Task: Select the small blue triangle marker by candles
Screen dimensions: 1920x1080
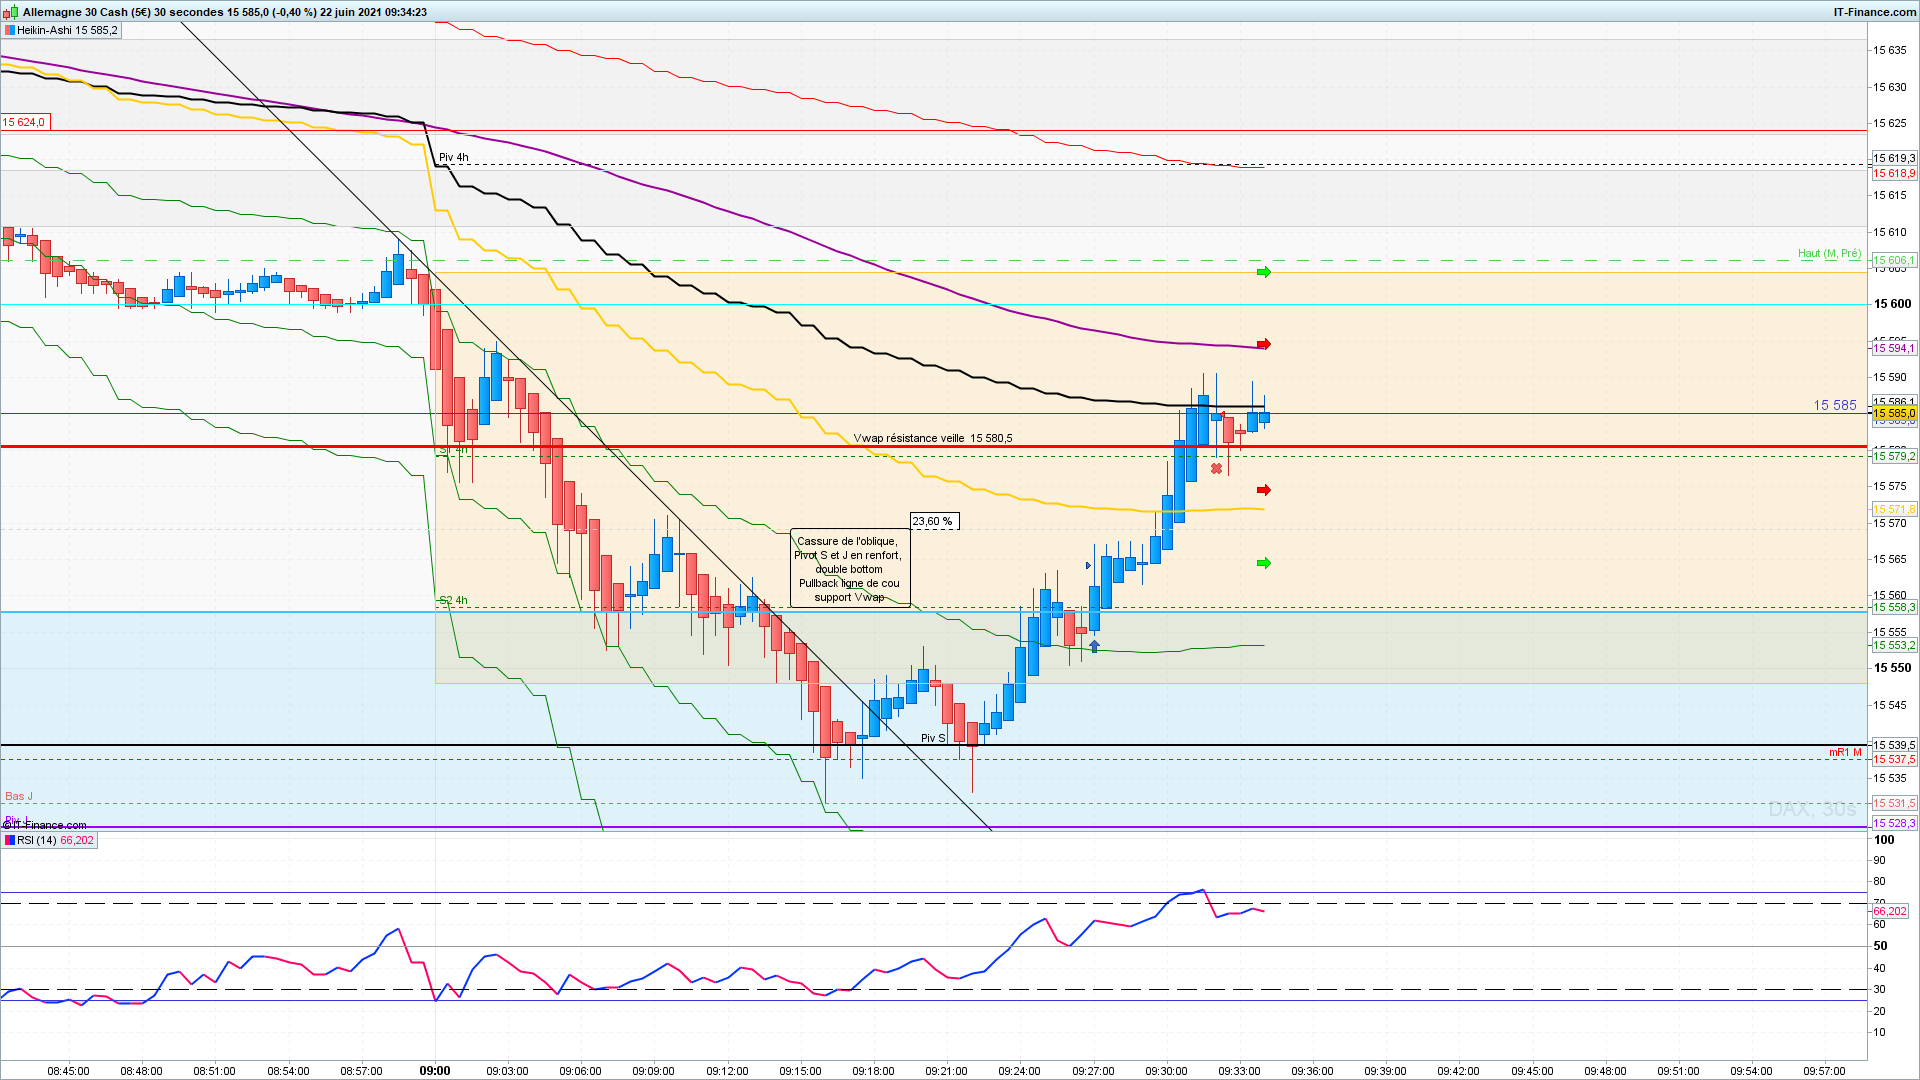Action: click(1089, 566)
